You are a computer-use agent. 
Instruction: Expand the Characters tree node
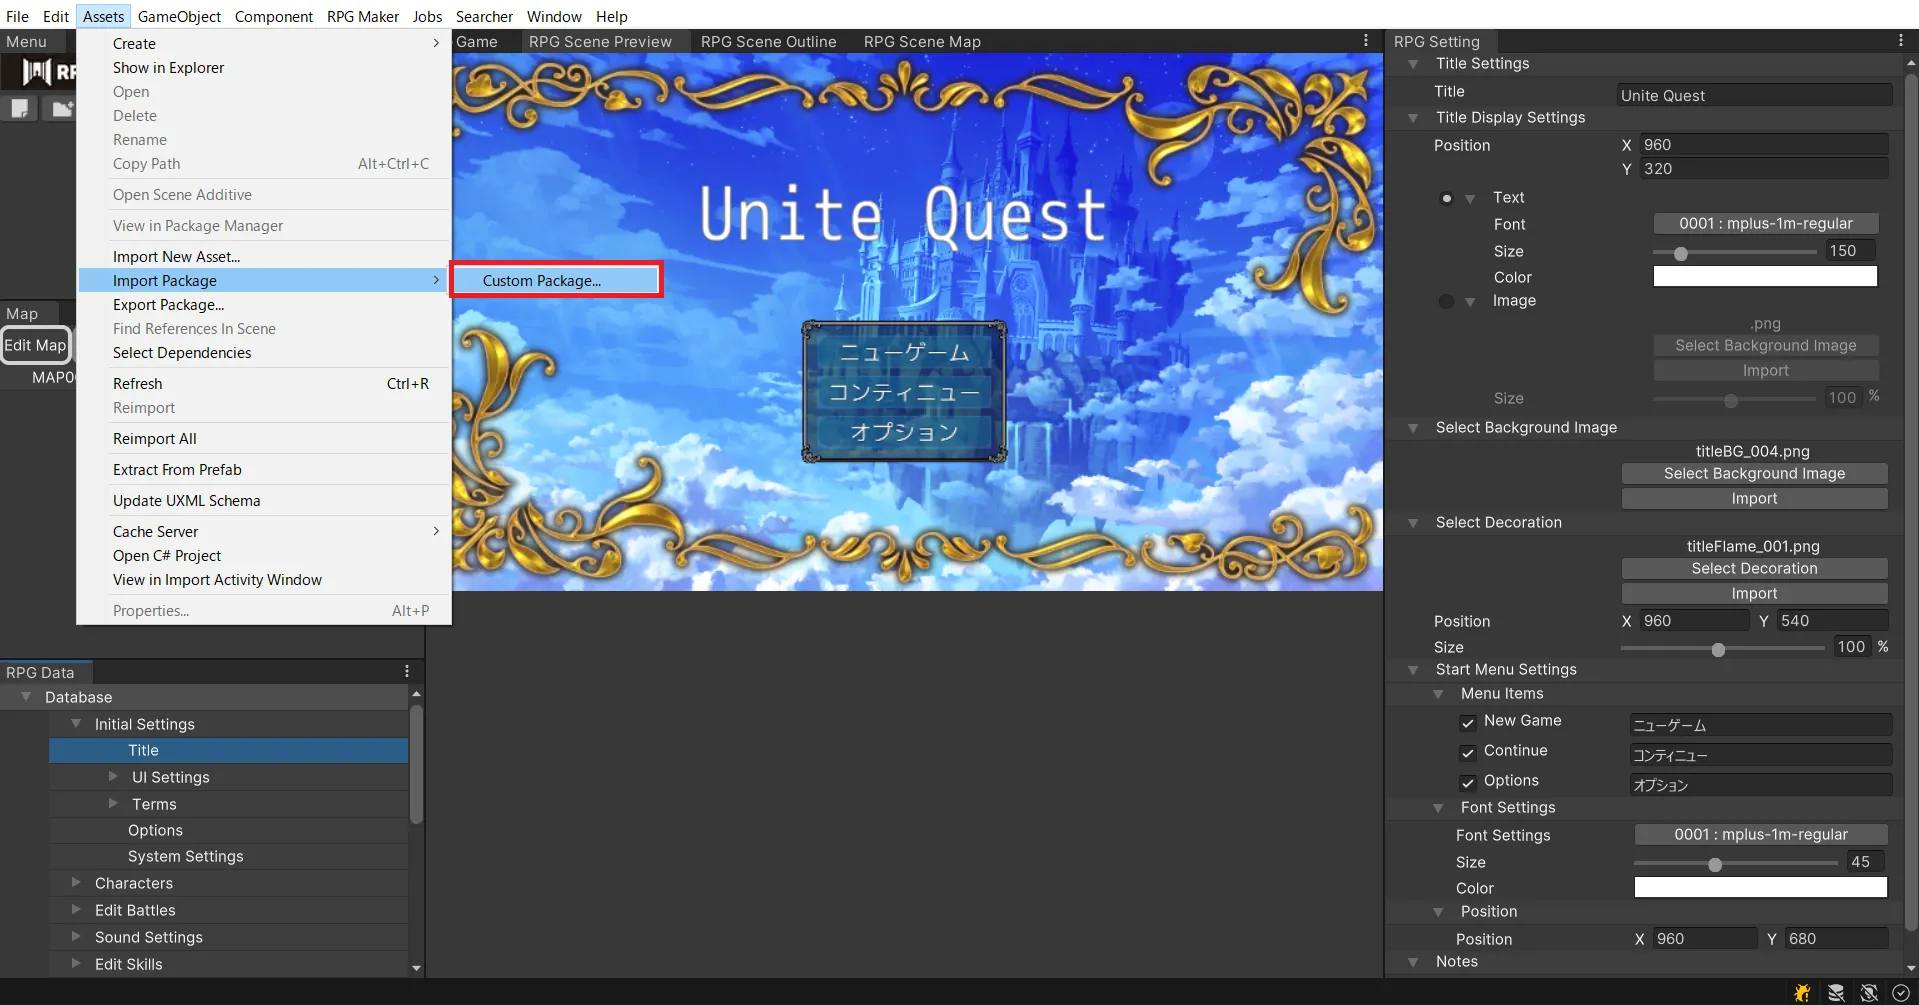click(x=76, y=883)
